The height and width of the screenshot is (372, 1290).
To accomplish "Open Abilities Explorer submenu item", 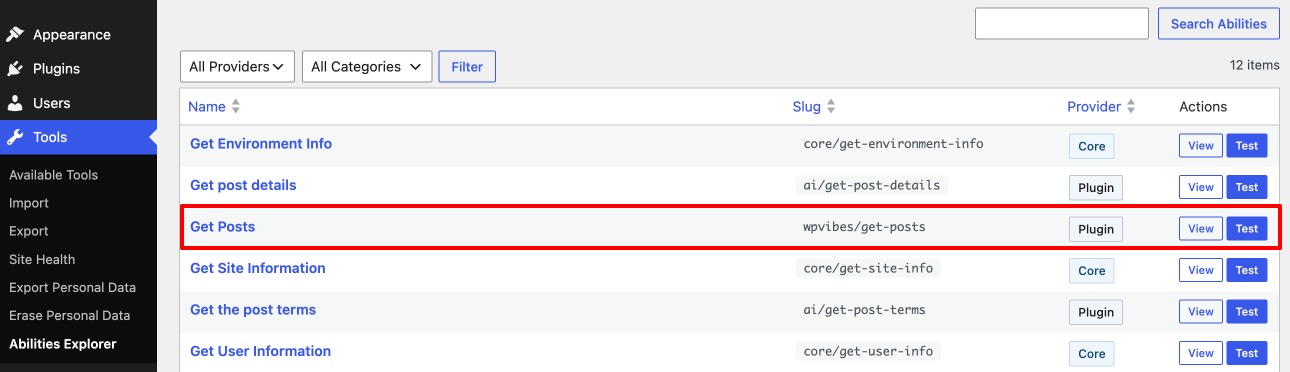I will click(x=63, y=344).
